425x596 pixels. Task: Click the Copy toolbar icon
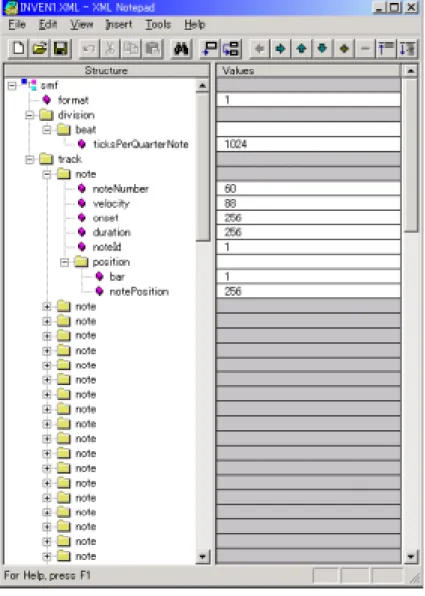pos(131,49)
